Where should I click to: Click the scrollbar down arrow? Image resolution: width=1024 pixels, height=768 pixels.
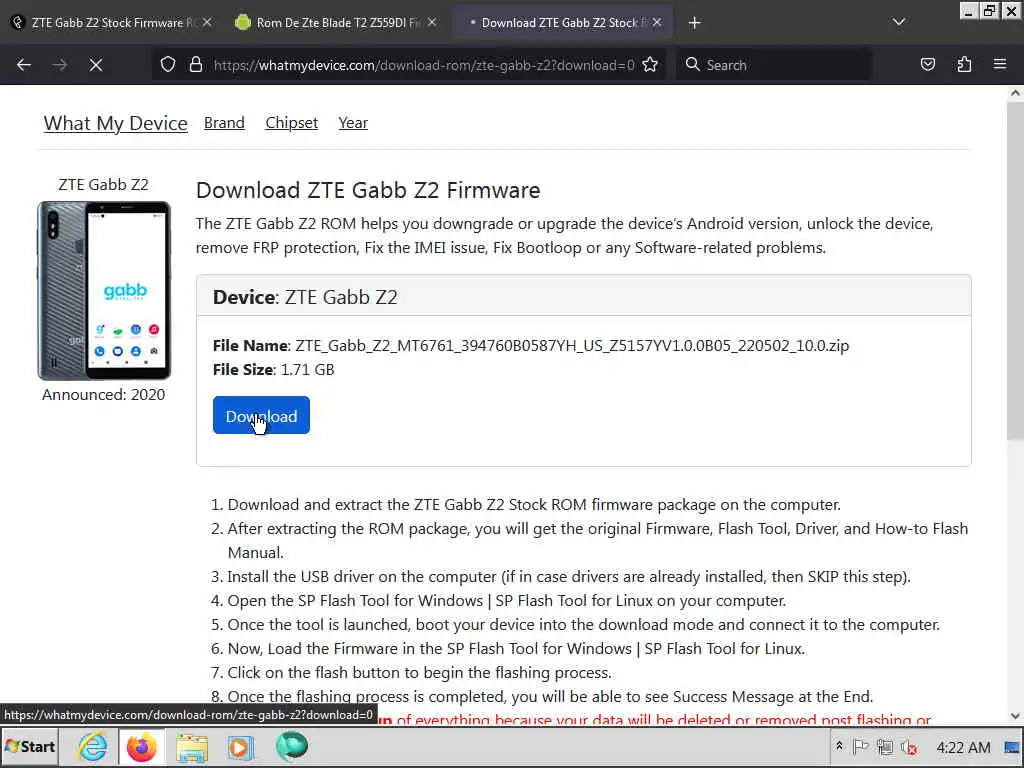(1015, 716)
